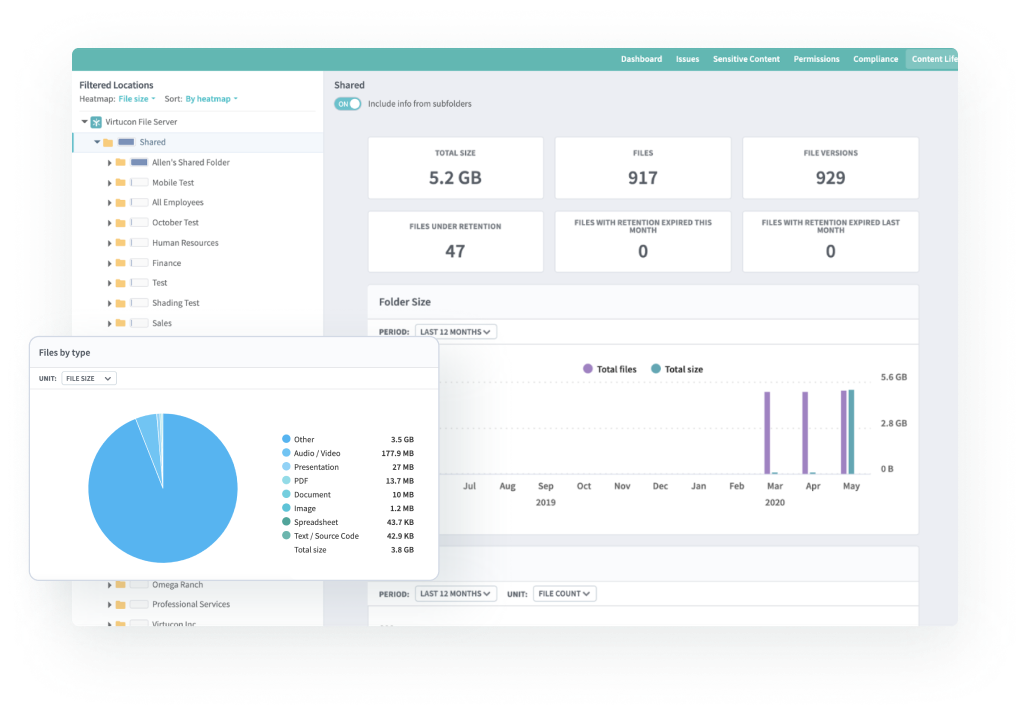Click the Professional Services folder icon

click(120, 605)
